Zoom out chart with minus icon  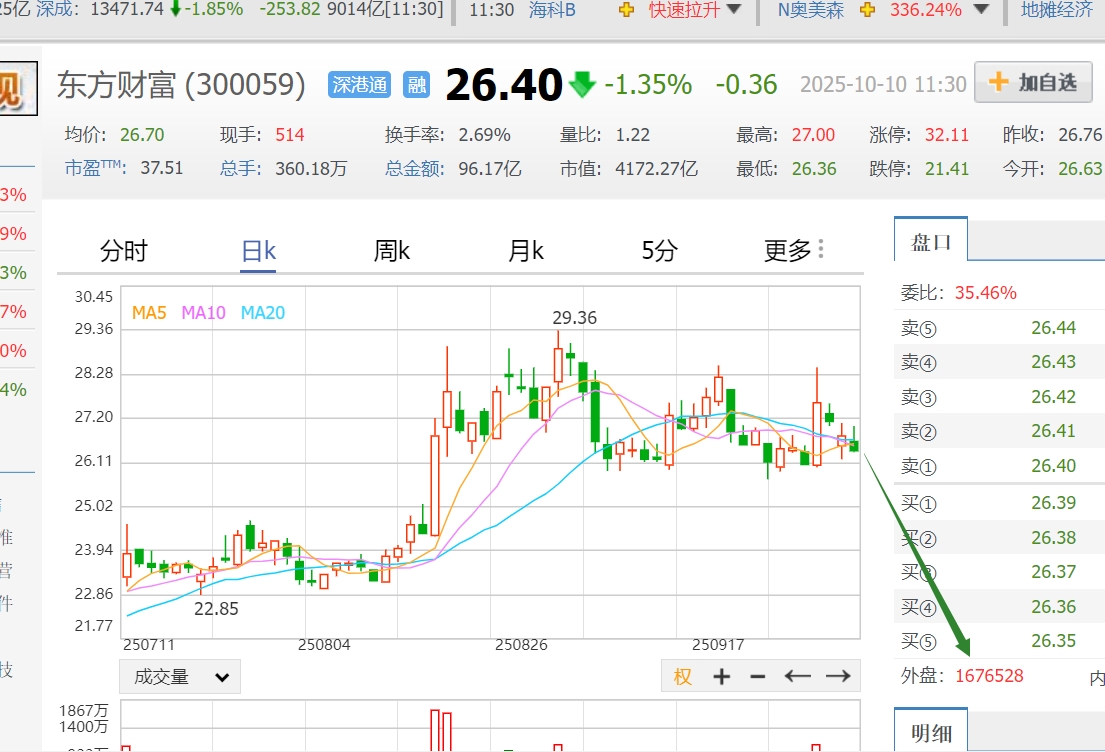pyautogui.click(x=758, y=677)
